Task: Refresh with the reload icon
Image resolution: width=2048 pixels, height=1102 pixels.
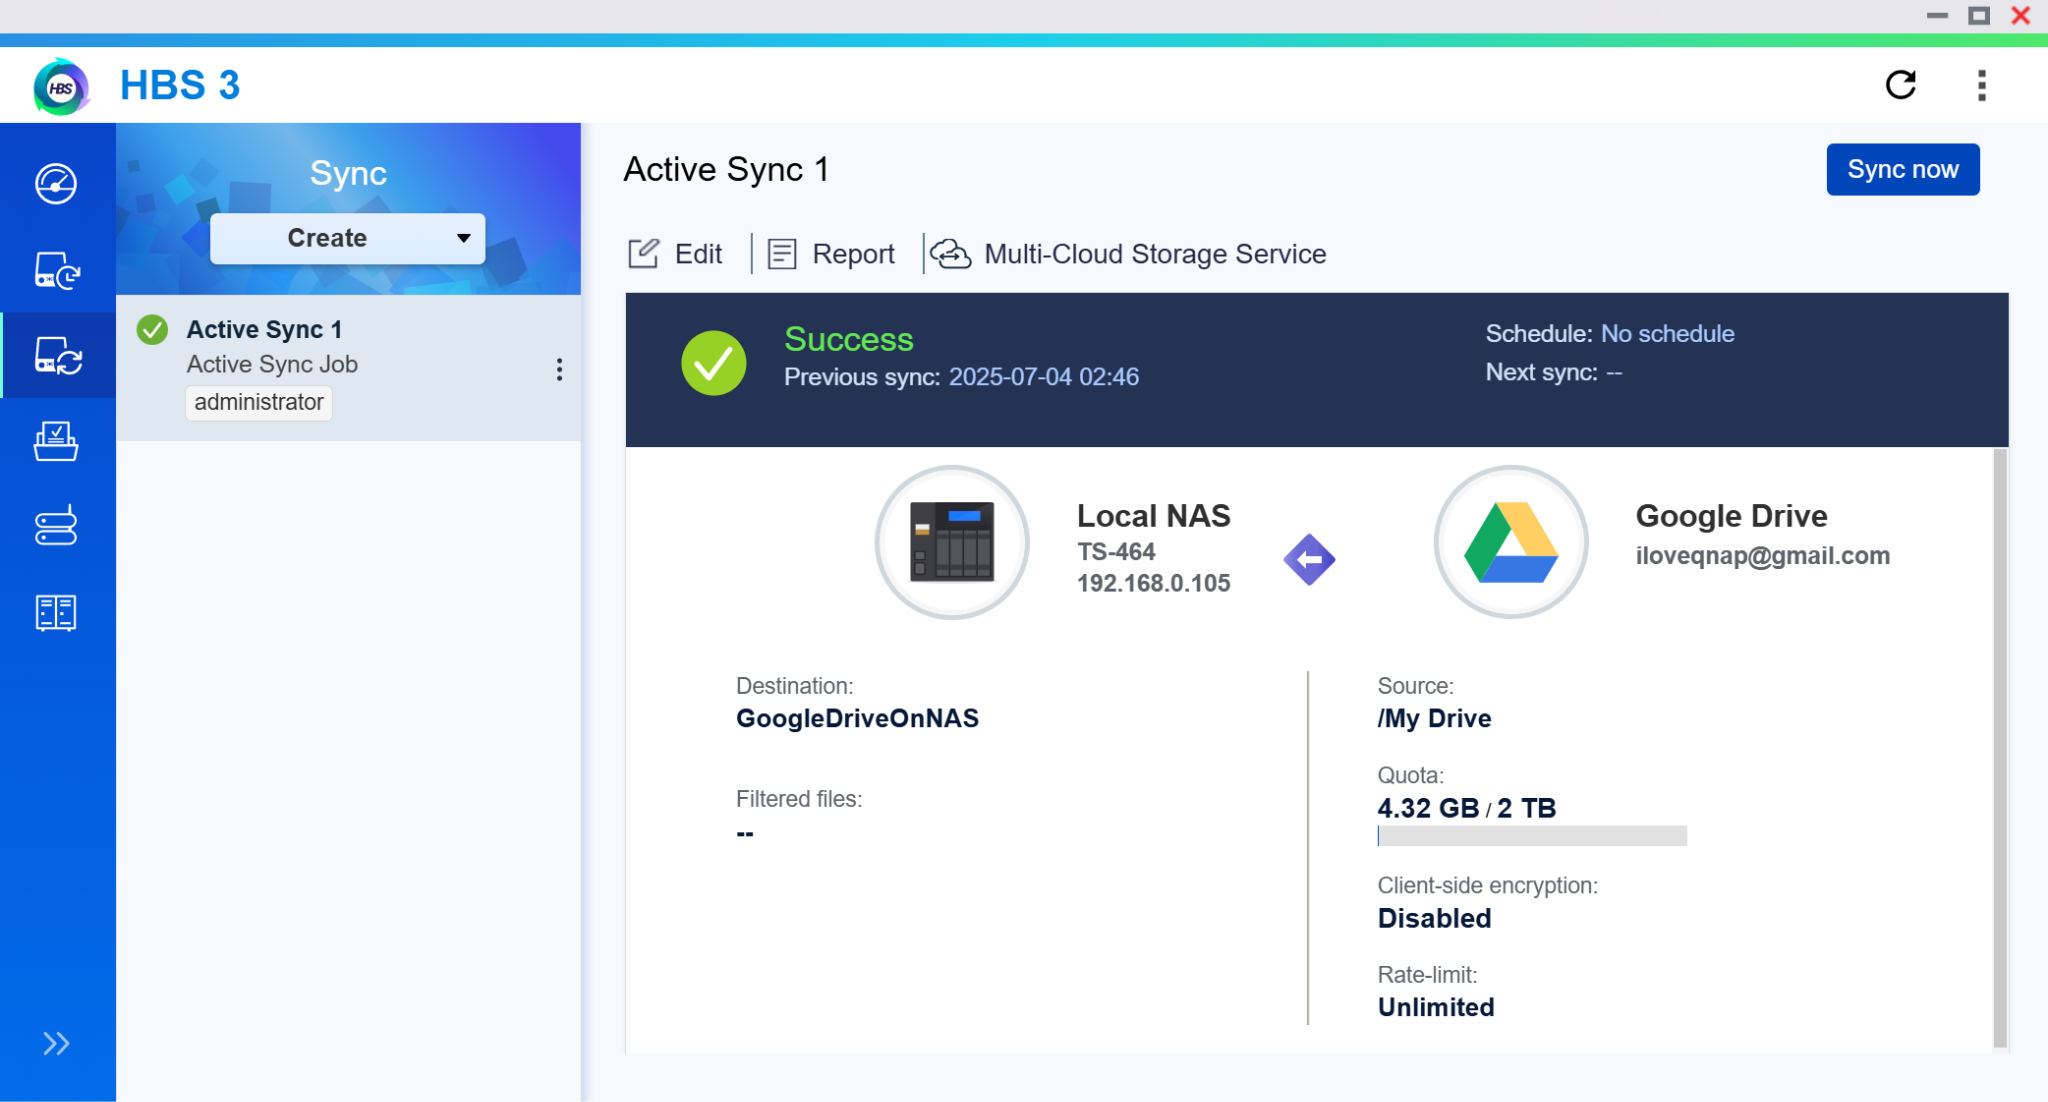Action: 1901,85
